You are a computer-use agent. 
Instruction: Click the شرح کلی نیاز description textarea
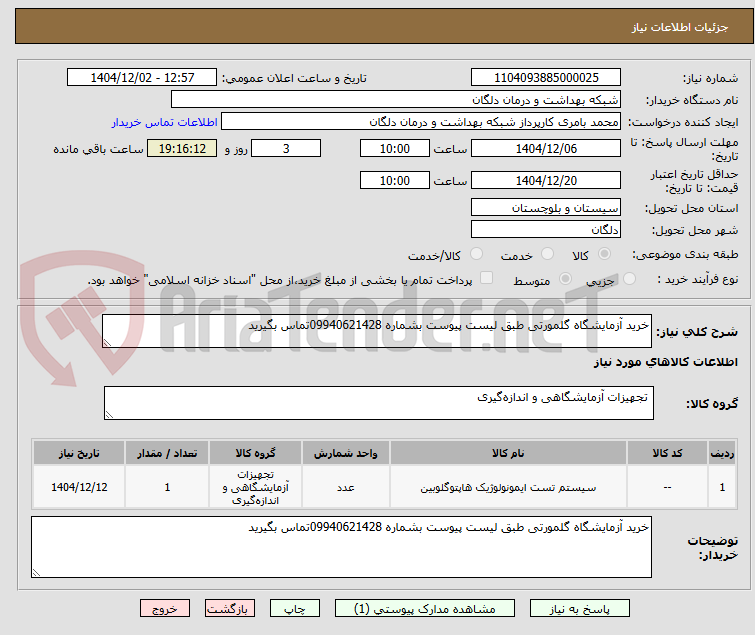coord(377,331)
